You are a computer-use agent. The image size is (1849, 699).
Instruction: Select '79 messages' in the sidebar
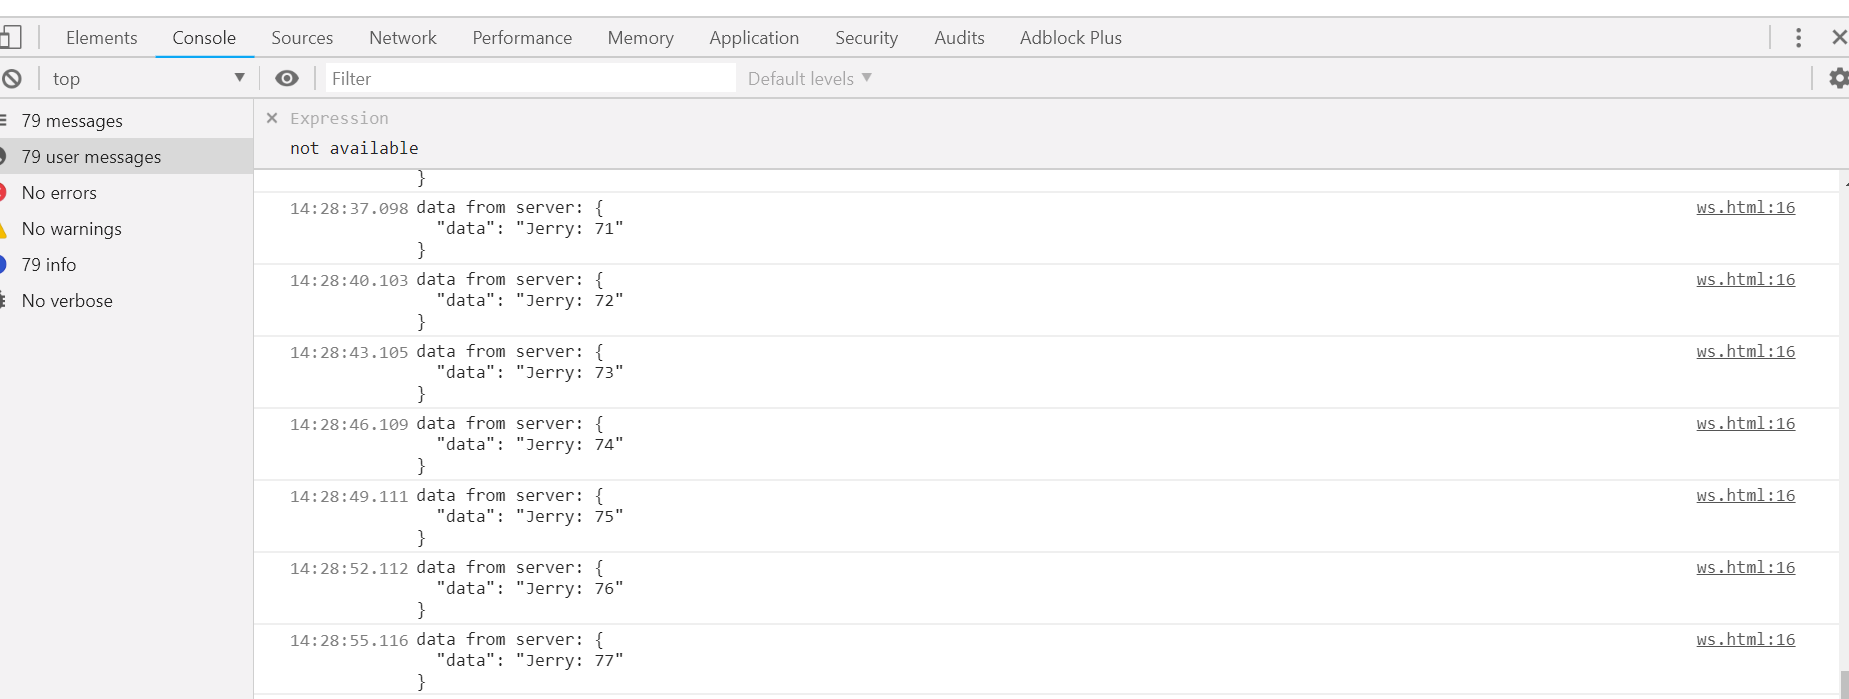72,121
